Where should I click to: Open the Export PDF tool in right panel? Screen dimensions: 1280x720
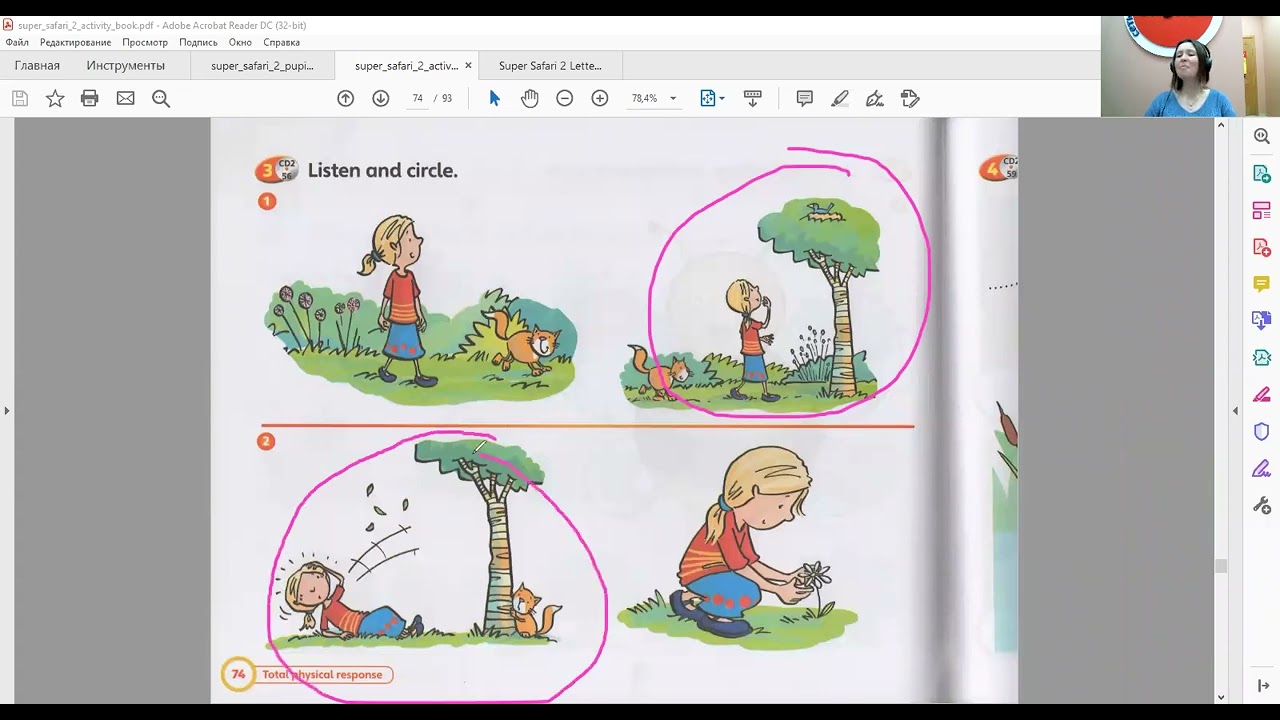(x=1262, y=174)
